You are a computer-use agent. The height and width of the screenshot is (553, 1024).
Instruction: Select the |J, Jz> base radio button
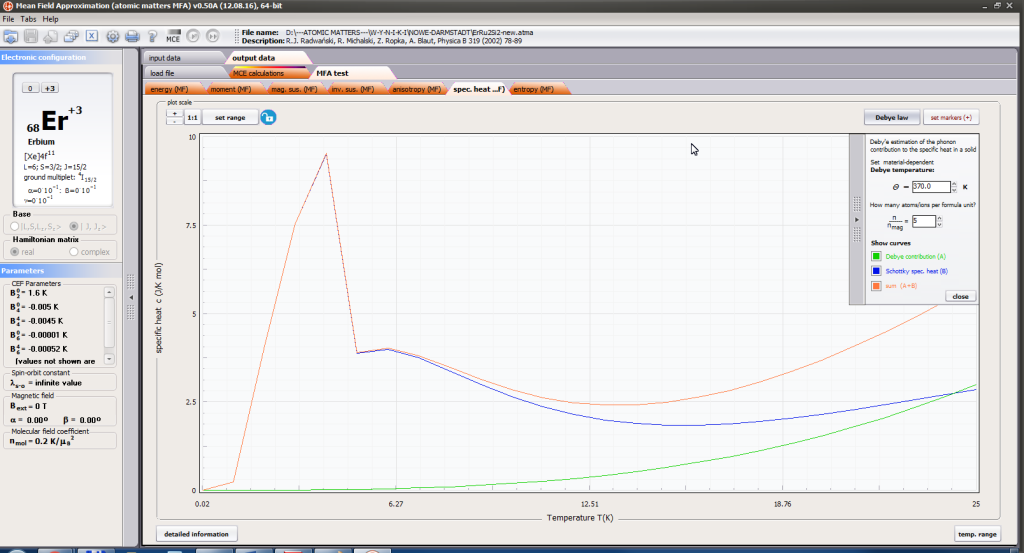(x=75, y=225)
